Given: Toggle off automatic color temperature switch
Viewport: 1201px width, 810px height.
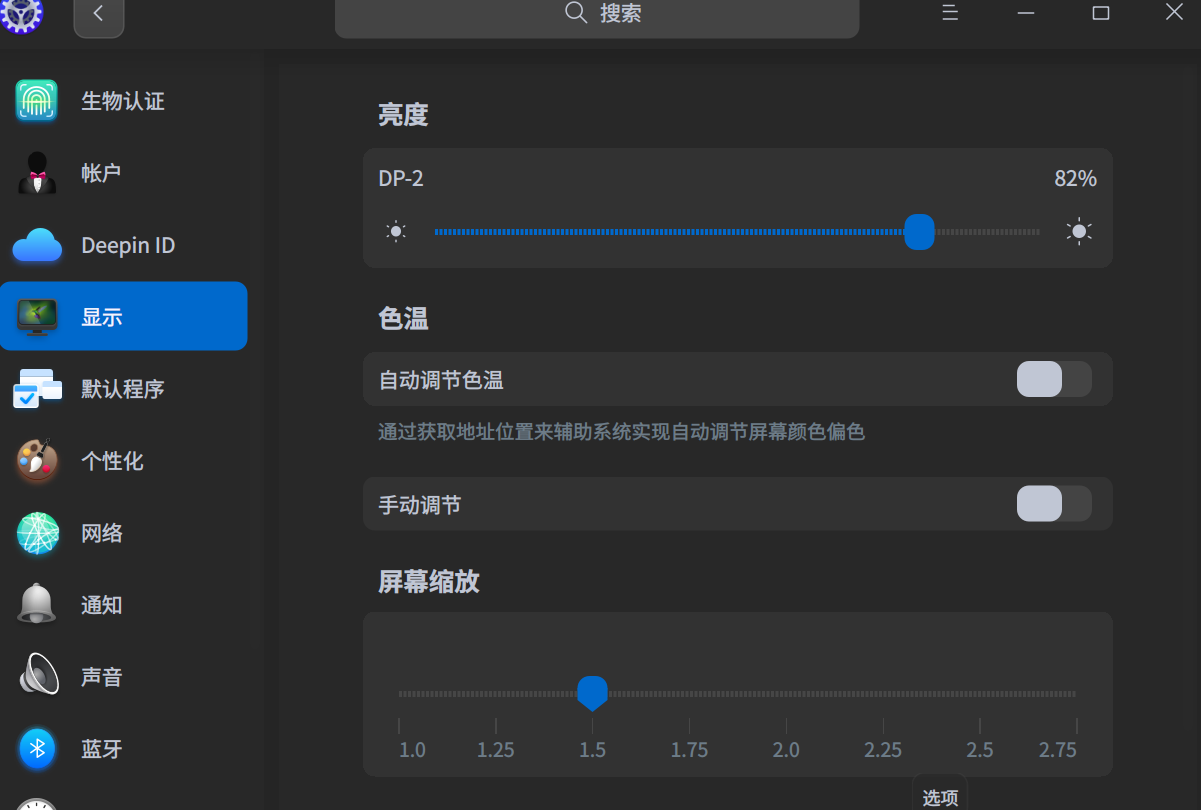Looking at the screenshot, I should pos(1052,379).
